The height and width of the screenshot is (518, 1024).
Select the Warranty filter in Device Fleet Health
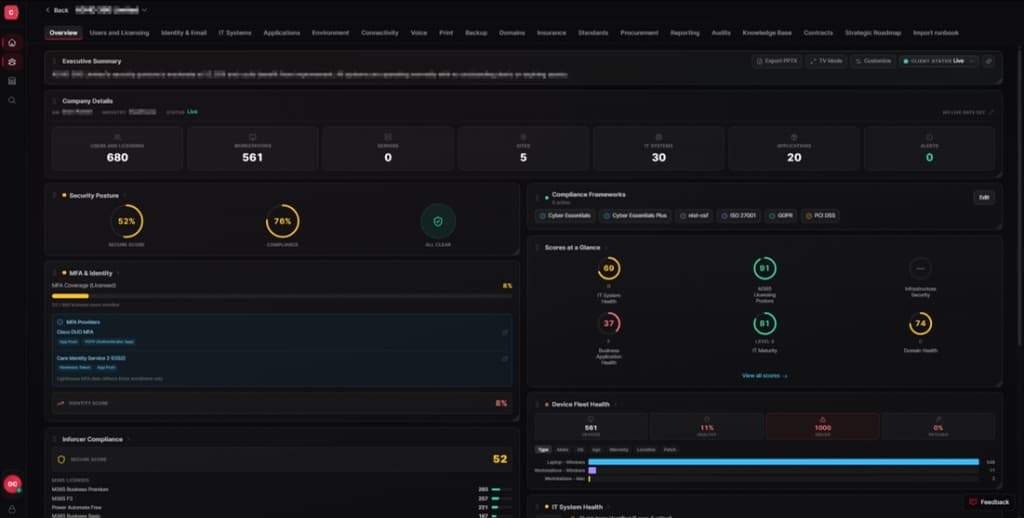click(x=618, y=450)
